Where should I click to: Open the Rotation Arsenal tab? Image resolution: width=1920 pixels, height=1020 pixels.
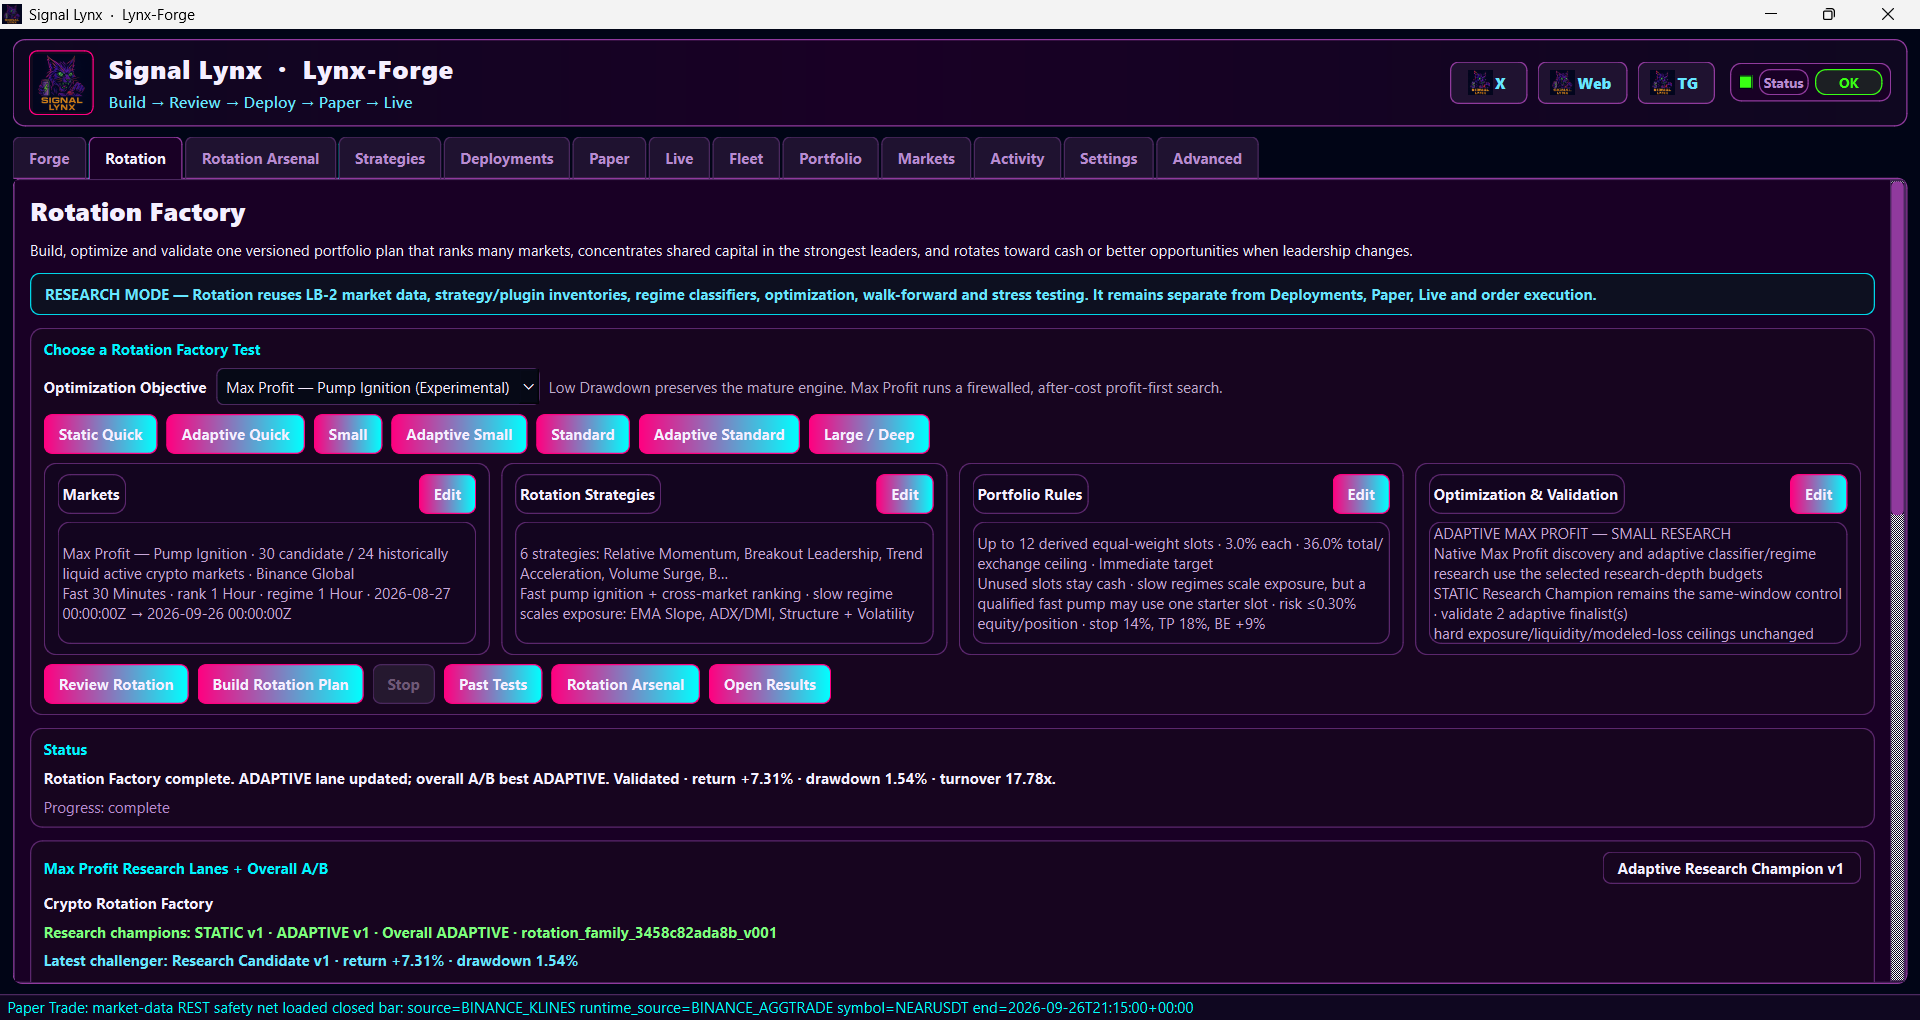coord(261,159)
